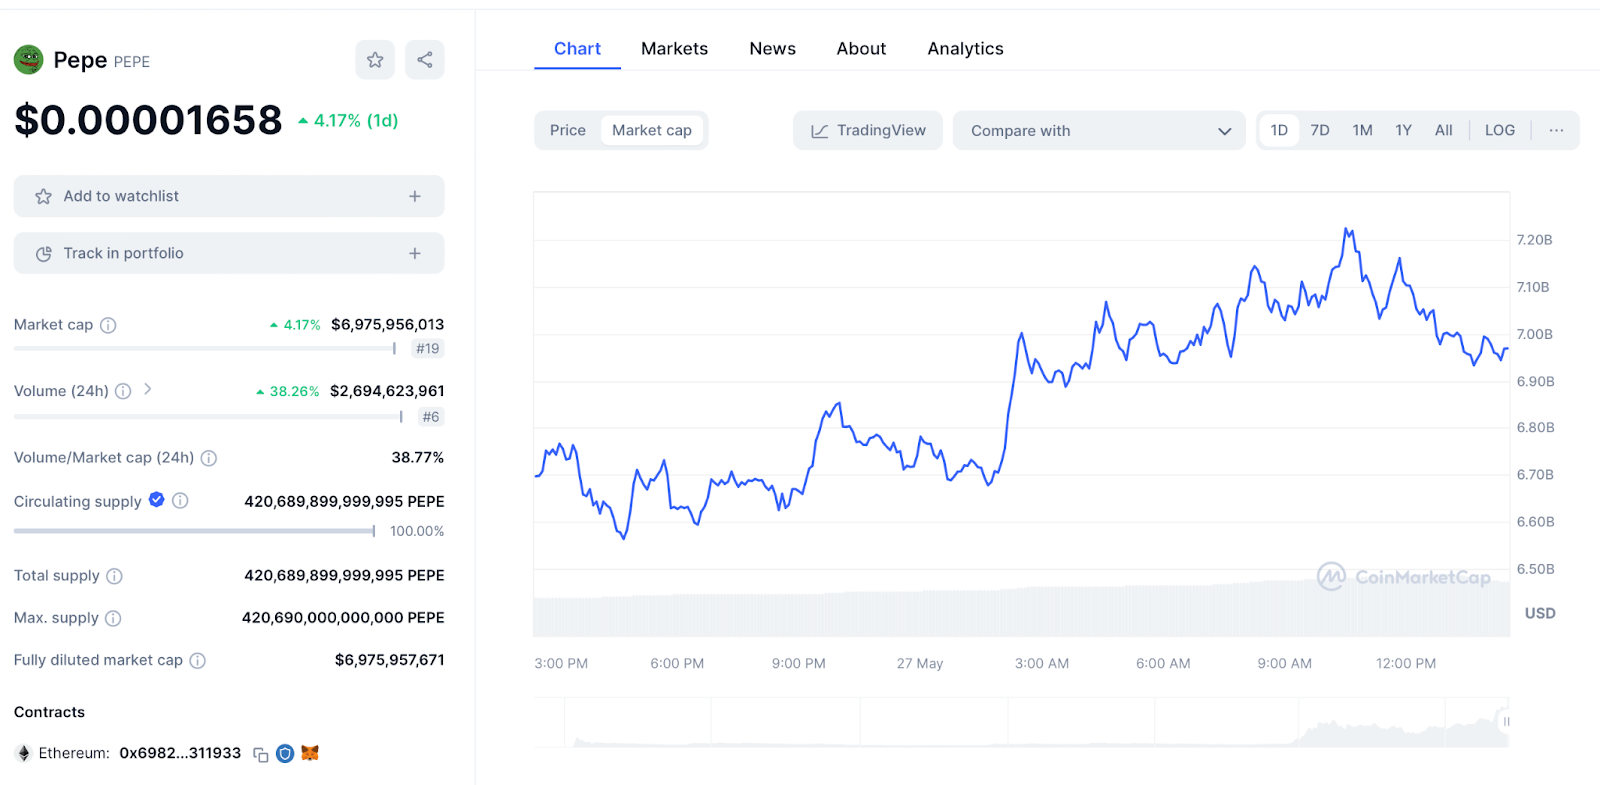Viewport: 1600px width, 785px height.
Task: Click the info icon next to Total supply
Action: 114,576
